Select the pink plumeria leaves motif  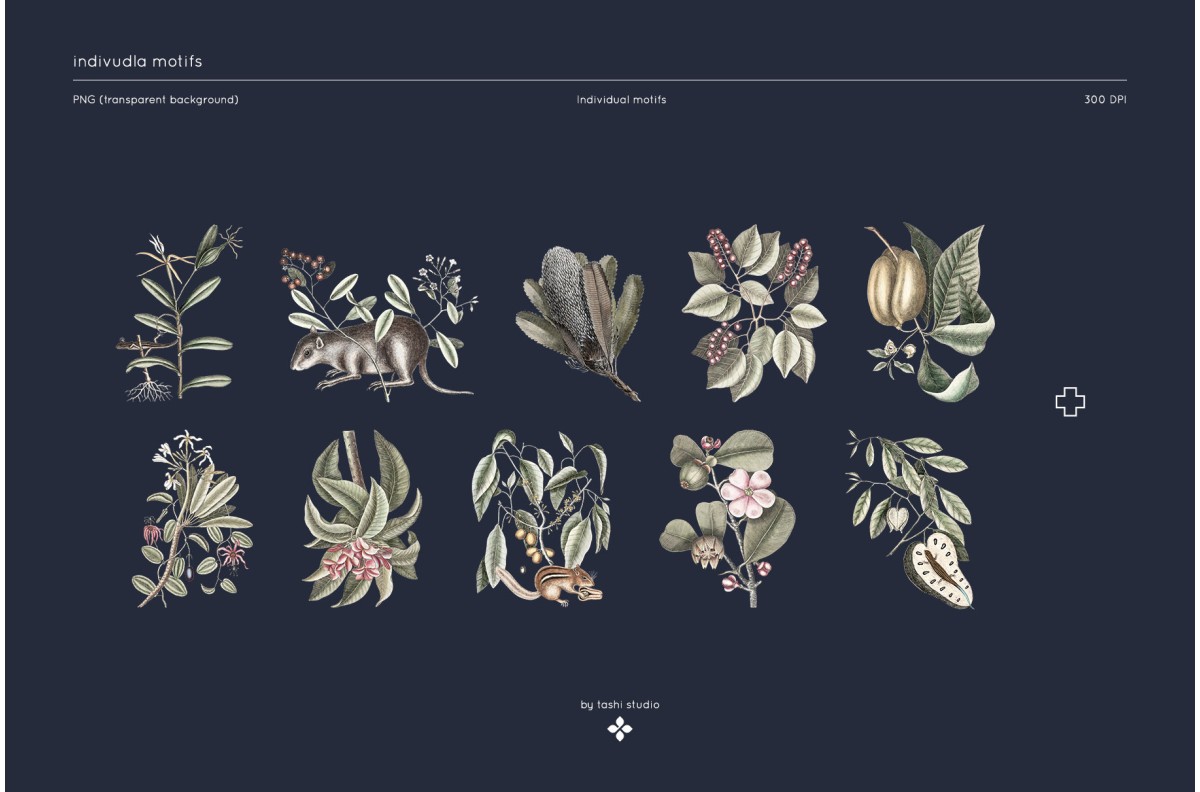pos(363,519)
